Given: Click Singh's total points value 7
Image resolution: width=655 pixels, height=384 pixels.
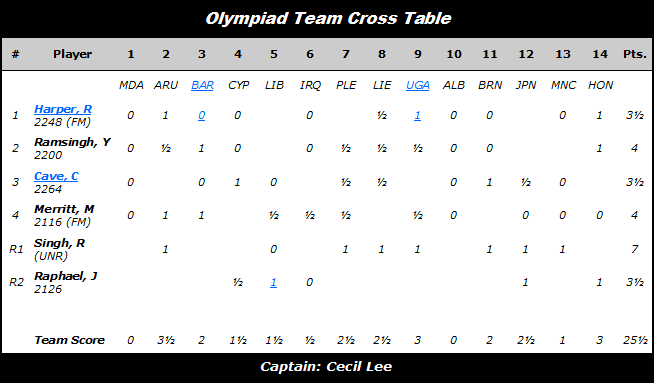Looking at the screenshot, I should pos(635,249).
